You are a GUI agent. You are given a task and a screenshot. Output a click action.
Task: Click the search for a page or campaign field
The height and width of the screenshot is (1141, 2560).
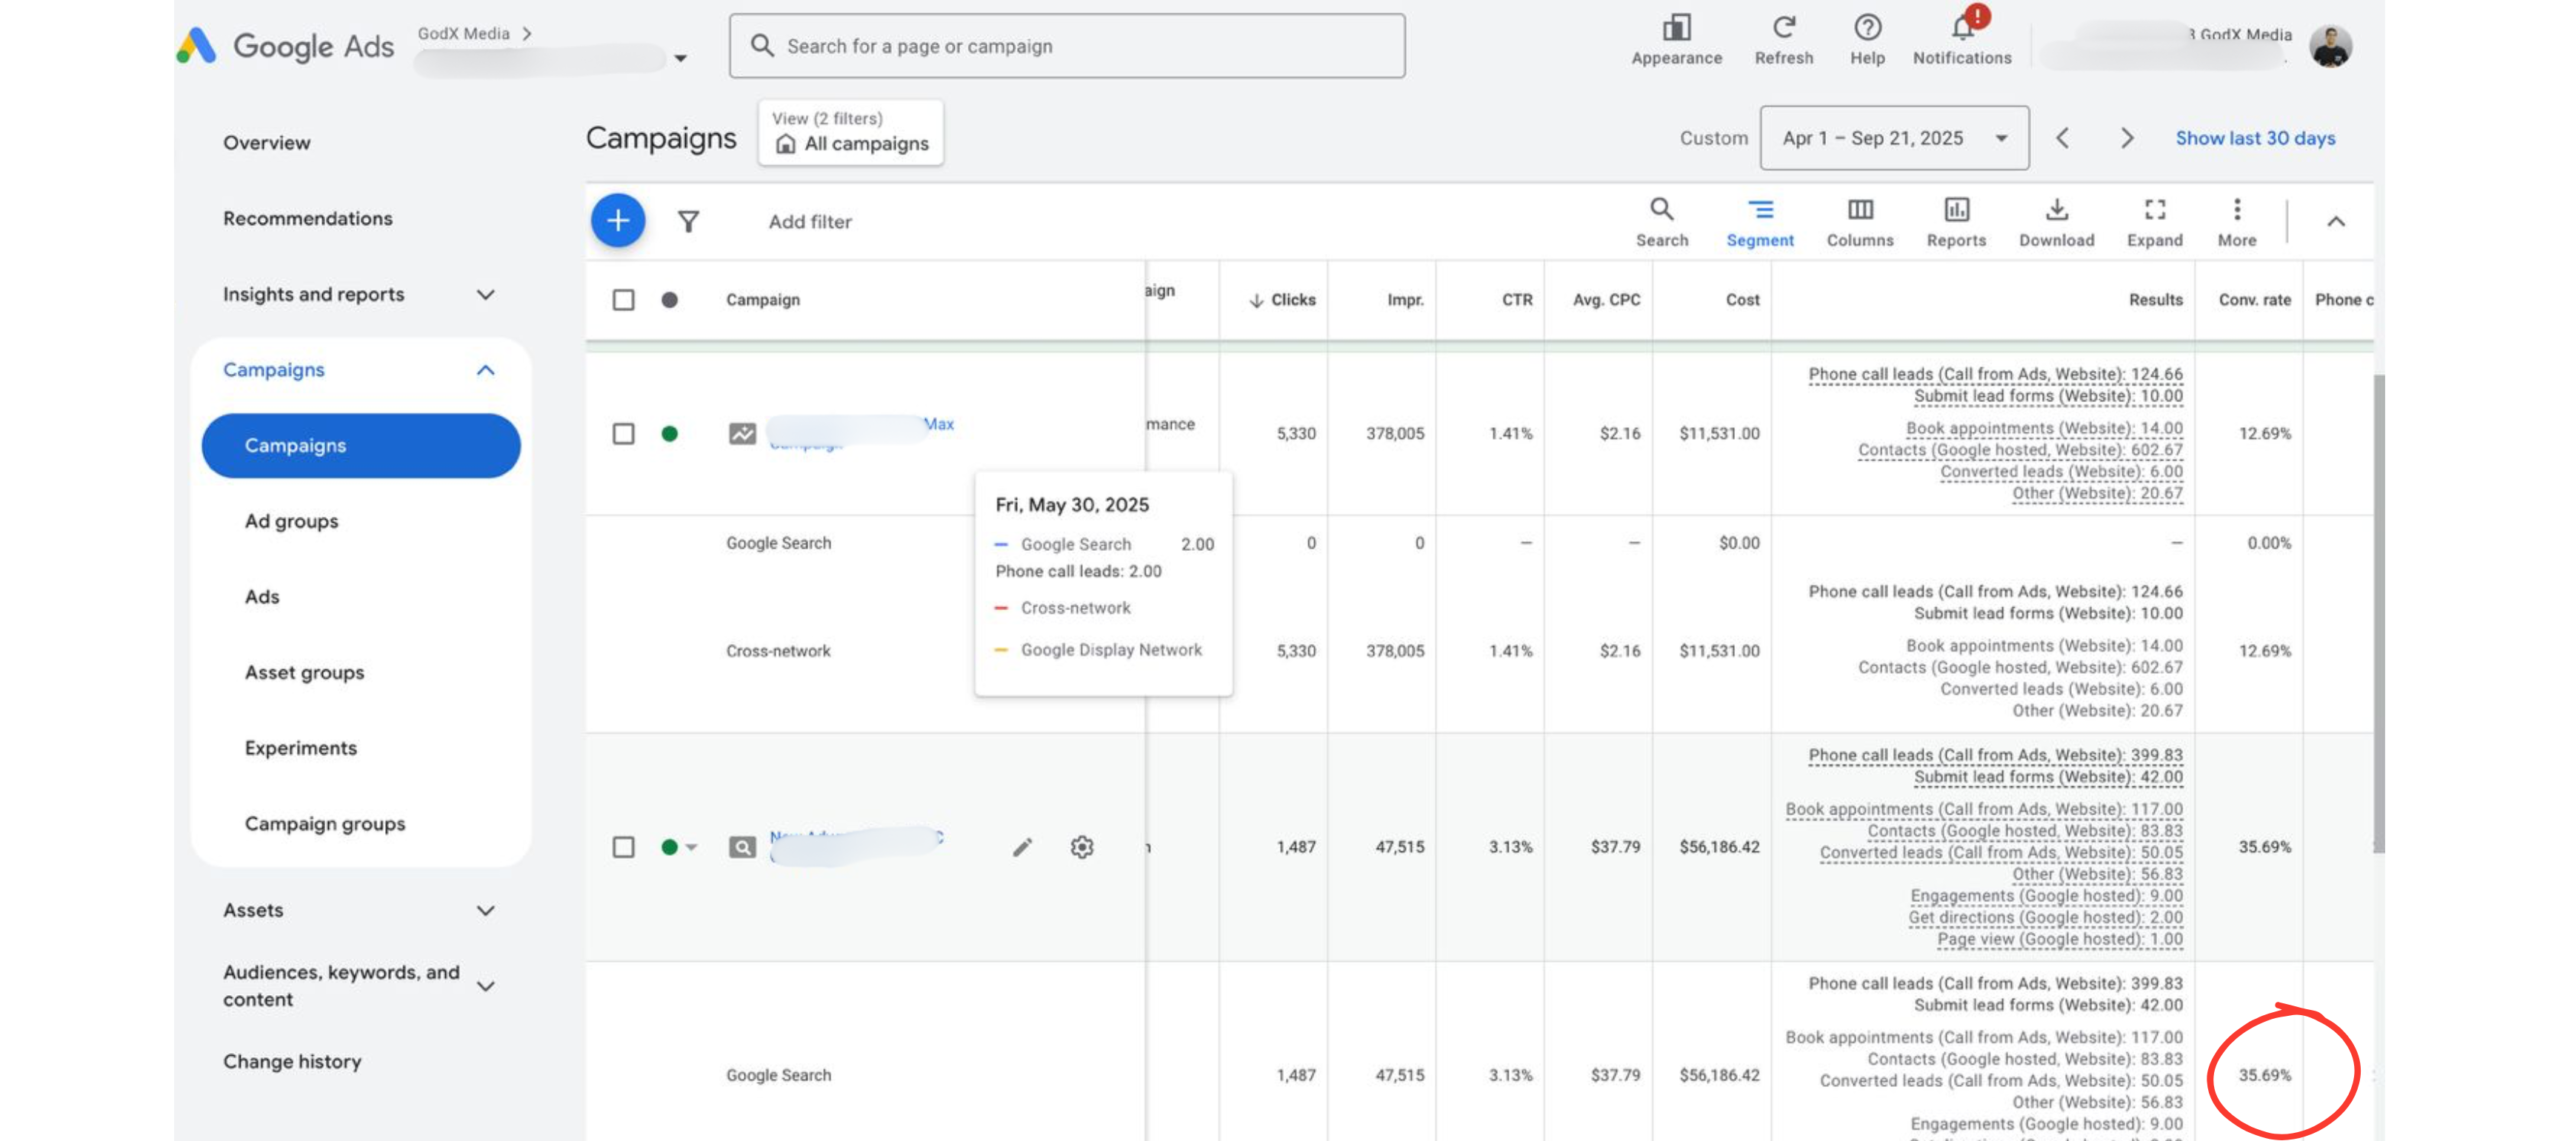(1066, 45)
